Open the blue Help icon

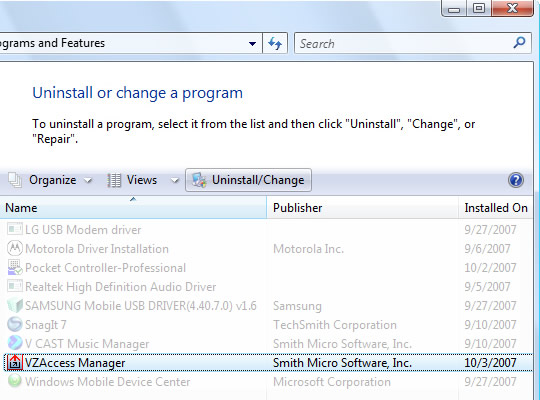pyautogui.click(x=516, y=180)
